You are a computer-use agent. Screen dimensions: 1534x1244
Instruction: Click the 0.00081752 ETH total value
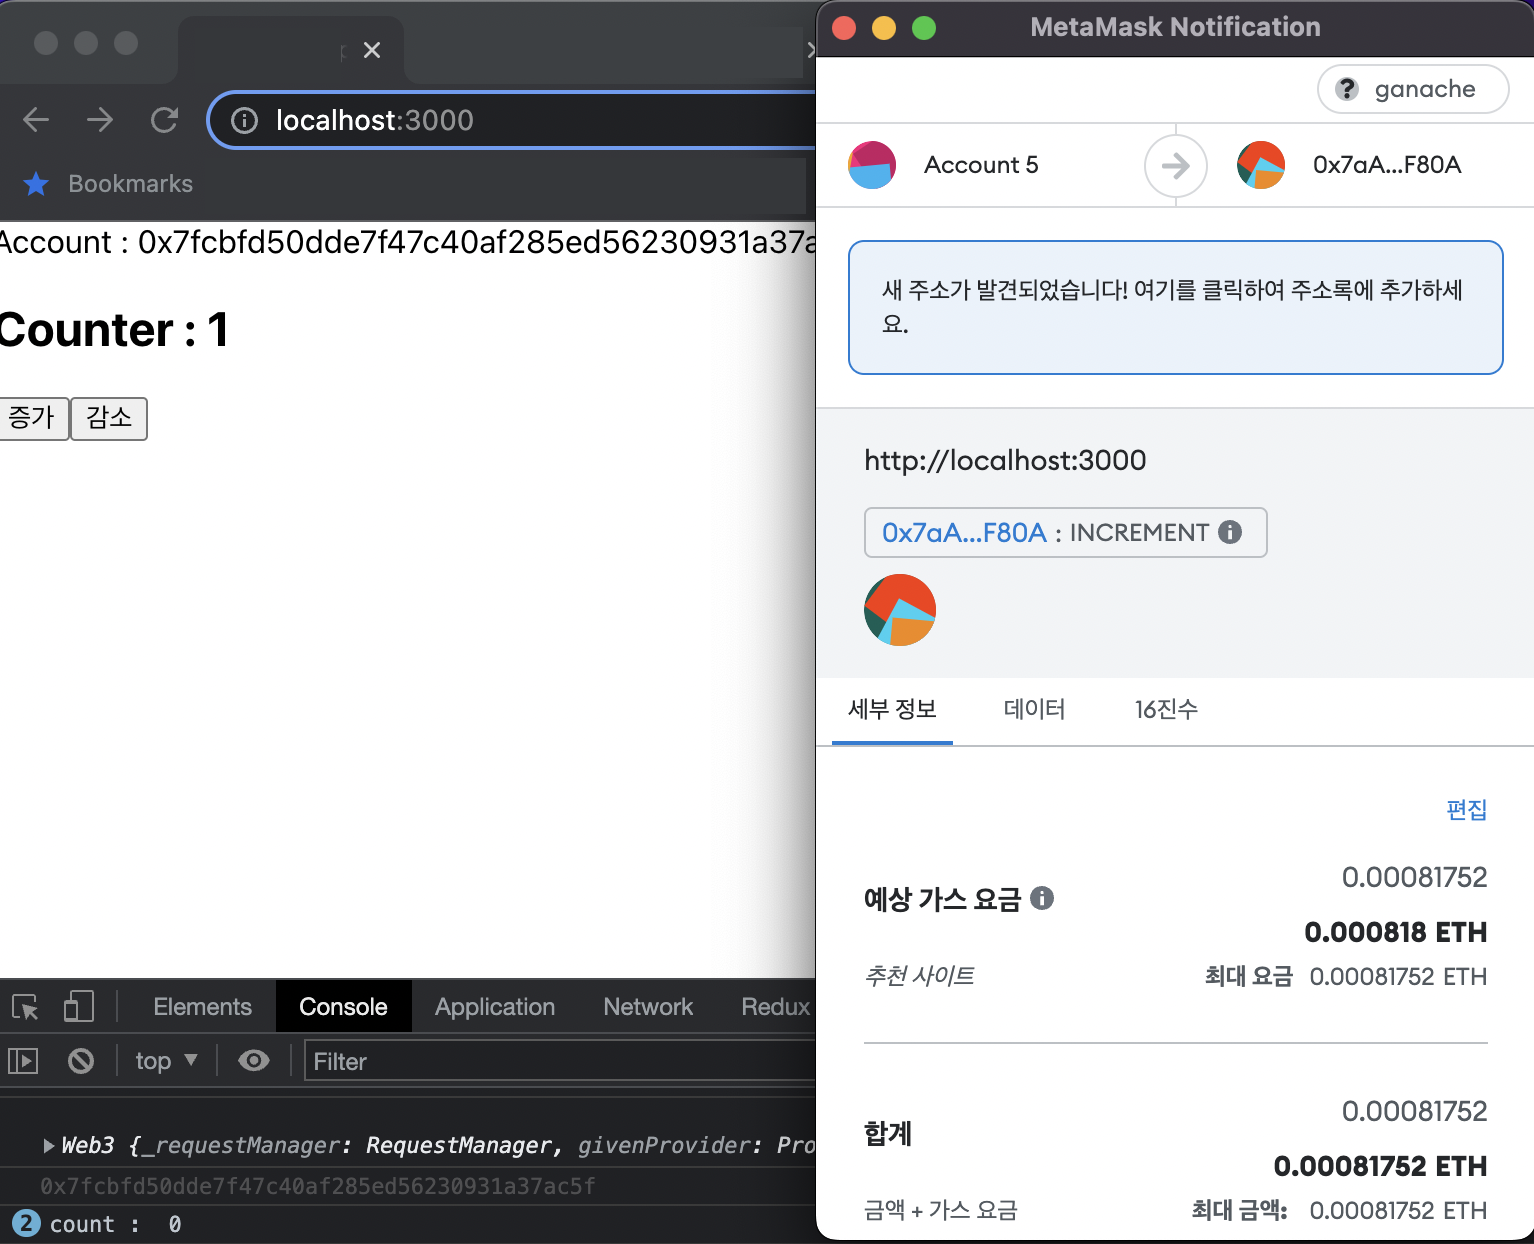point(1380,1166)
